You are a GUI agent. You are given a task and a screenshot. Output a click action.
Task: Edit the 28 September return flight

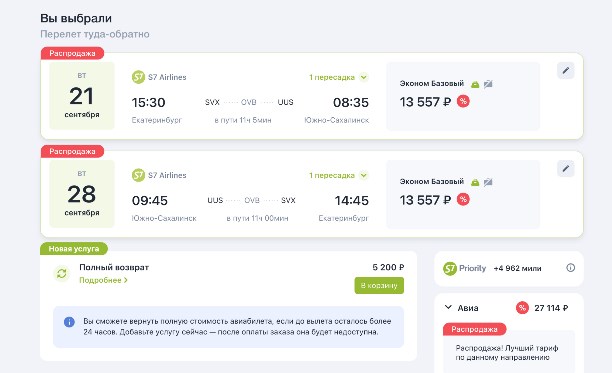[x=566, y=169]
